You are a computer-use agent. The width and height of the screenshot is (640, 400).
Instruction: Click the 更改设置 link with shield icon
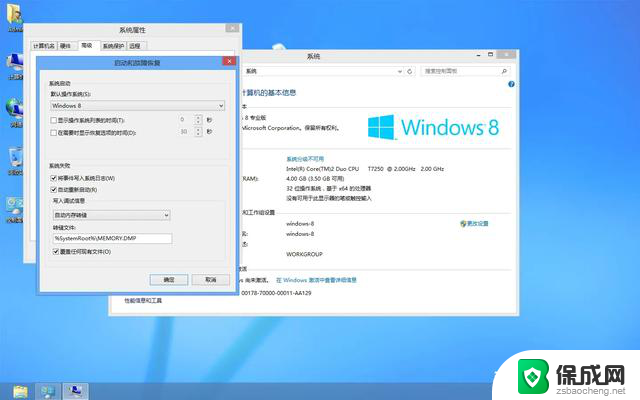click(x=474, y=224)
